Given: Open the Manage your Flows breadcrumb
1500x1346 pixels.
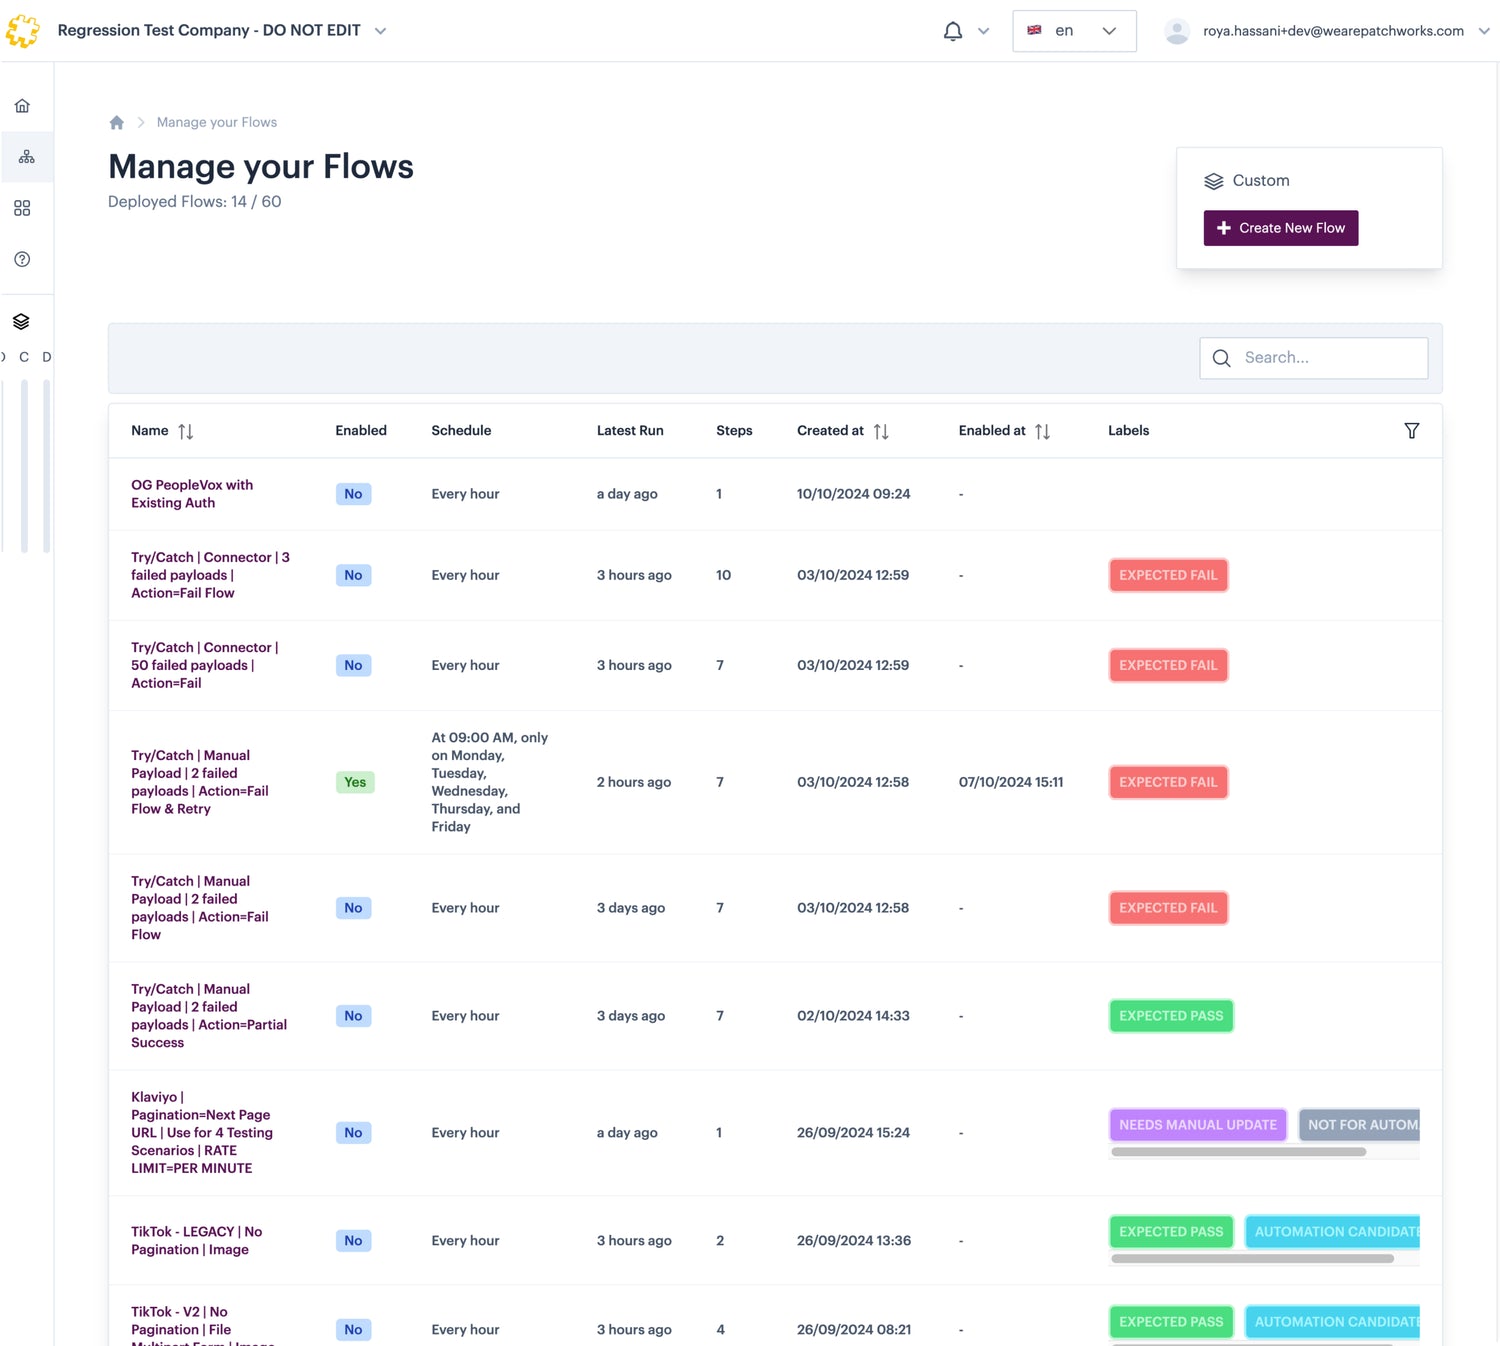Looking at the screenshot, I should pos(216,121).
